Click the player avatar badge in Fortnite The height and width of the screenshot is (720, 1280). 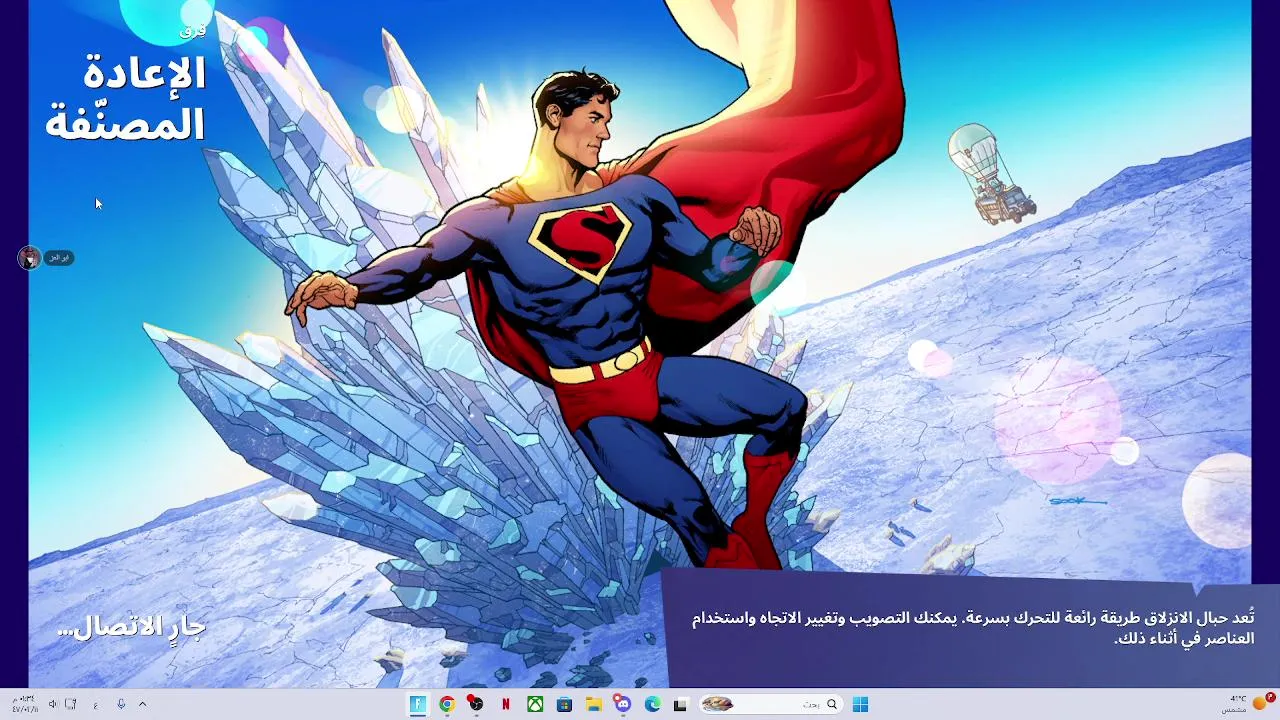point(29,258)
